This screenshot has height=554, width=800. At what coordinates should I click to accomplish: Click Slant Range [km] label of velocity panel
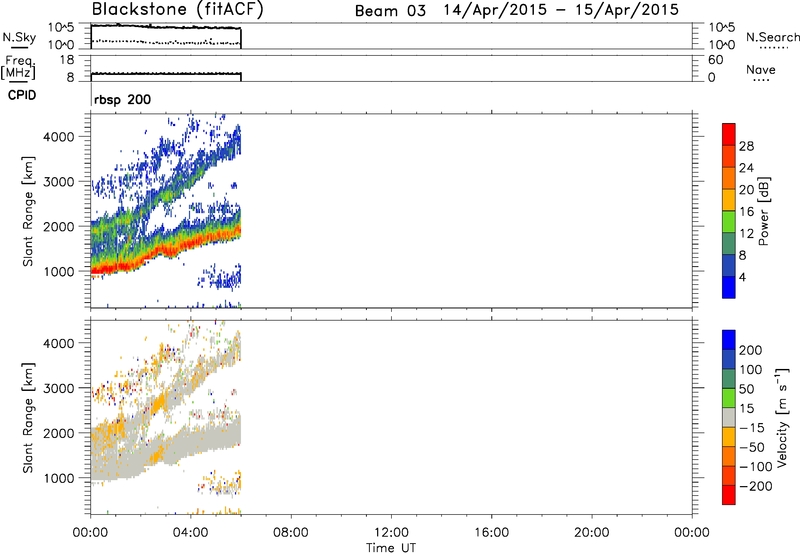28,418
